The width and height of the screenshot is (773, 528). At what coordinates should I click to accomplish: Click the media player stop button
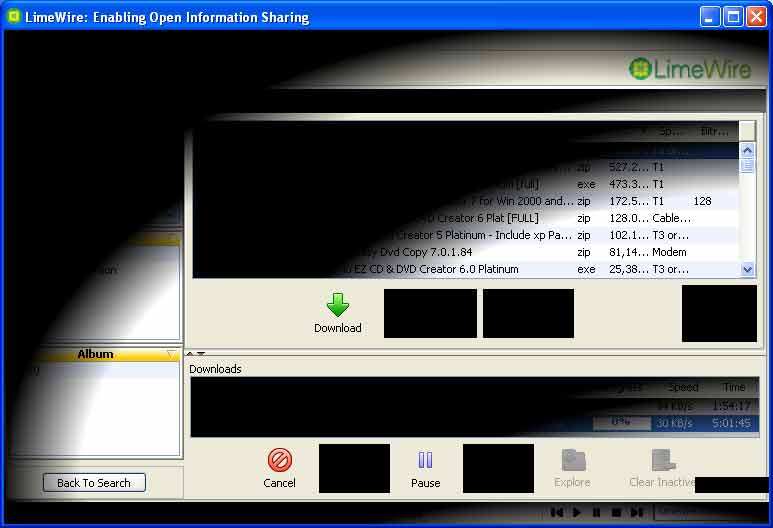616,513
